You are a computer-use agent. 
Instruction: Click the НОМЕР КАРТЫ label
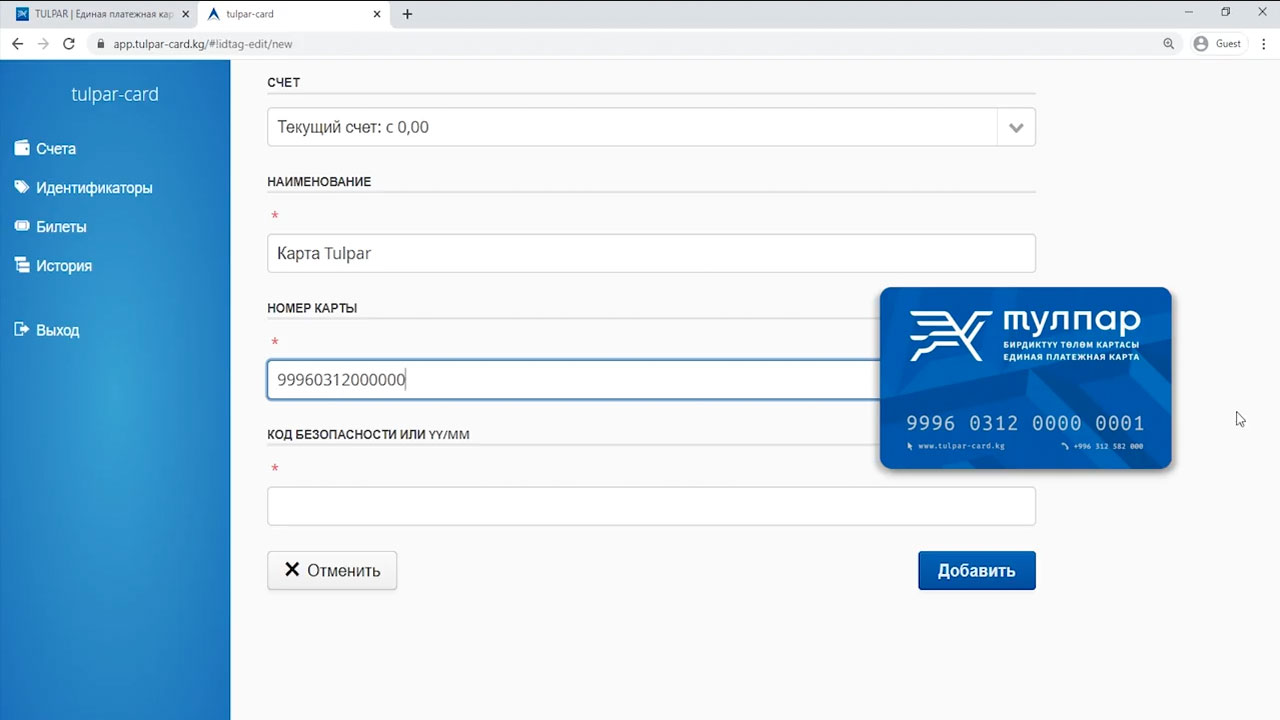click(x=312, y=308)
